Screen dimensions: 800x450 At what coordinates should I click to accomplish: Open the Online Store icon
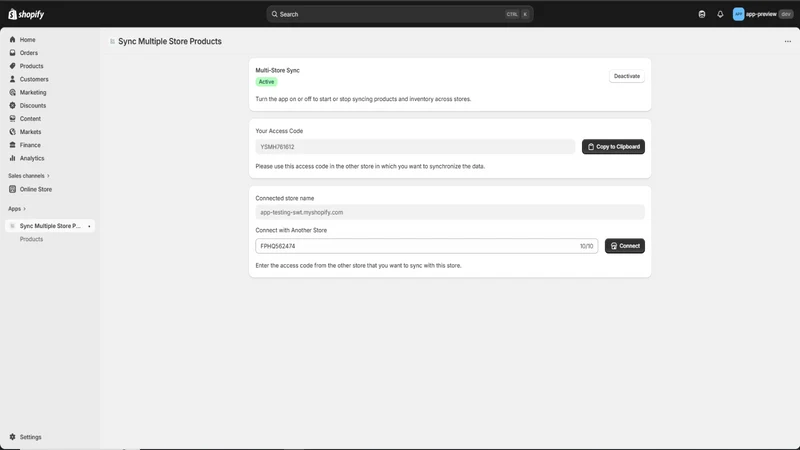pyautogui.click(x=13, y=189)
